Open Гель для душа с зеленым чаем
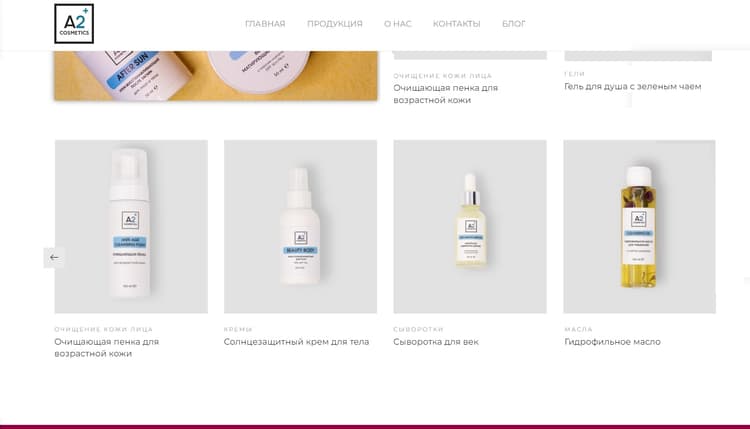 pyautogui.click(x=632, y=87)
